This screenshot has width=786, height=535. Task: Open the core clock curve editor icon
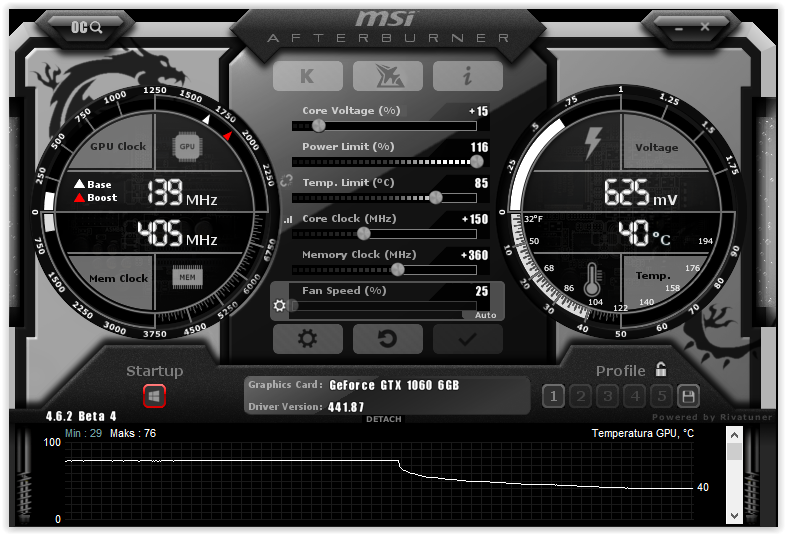288,220
